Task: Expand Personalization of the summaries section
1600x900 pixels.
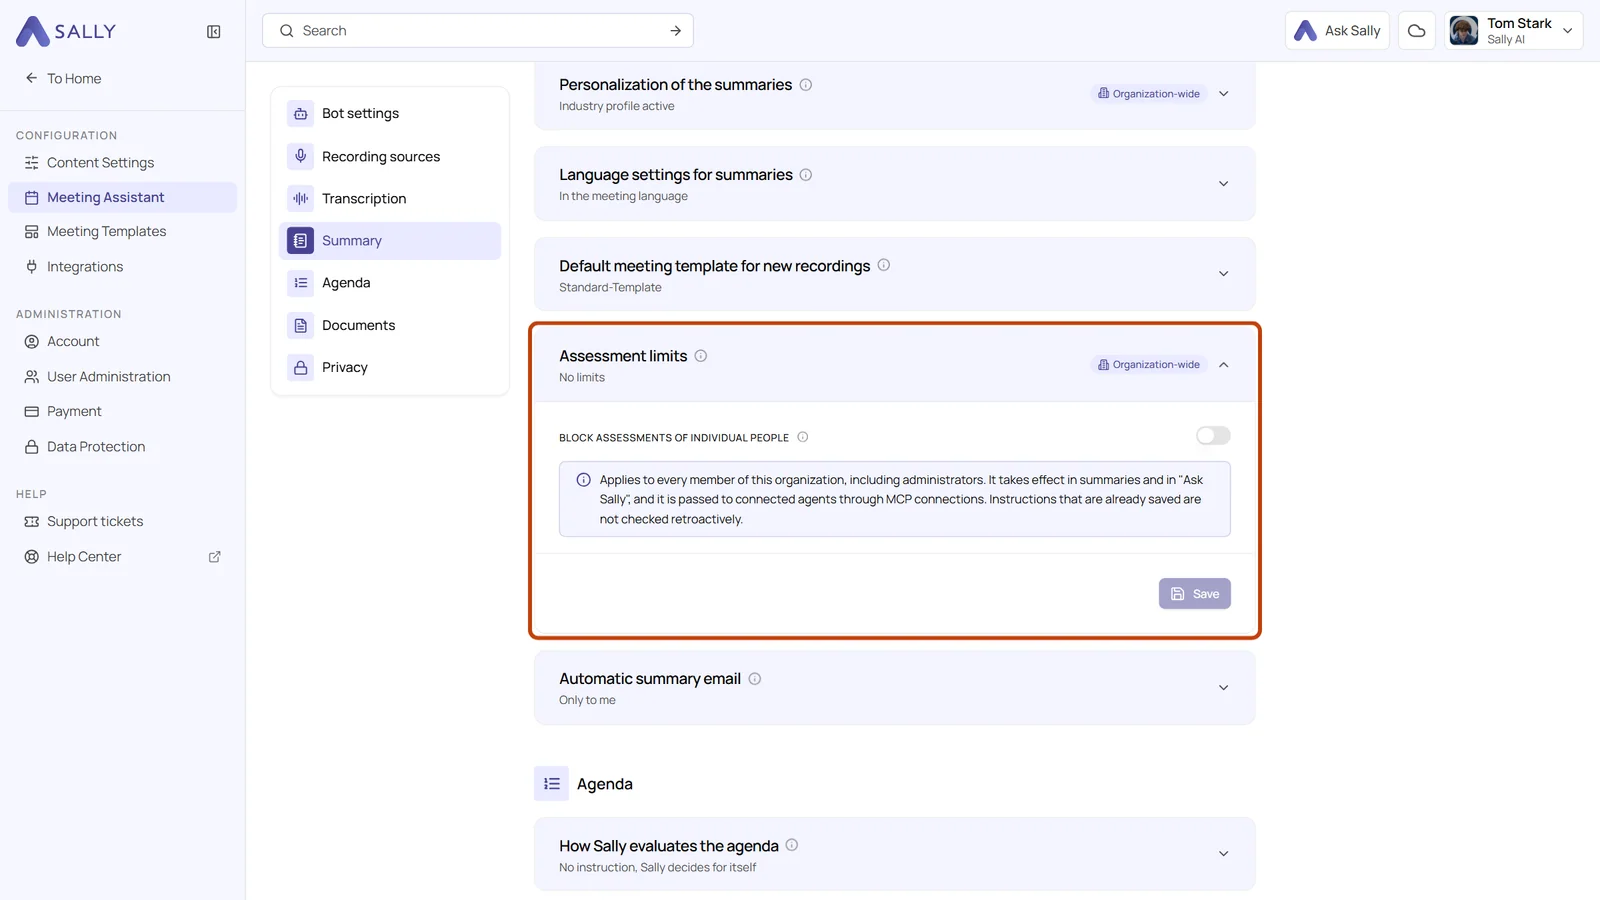Action: [x=1223, y=94]
